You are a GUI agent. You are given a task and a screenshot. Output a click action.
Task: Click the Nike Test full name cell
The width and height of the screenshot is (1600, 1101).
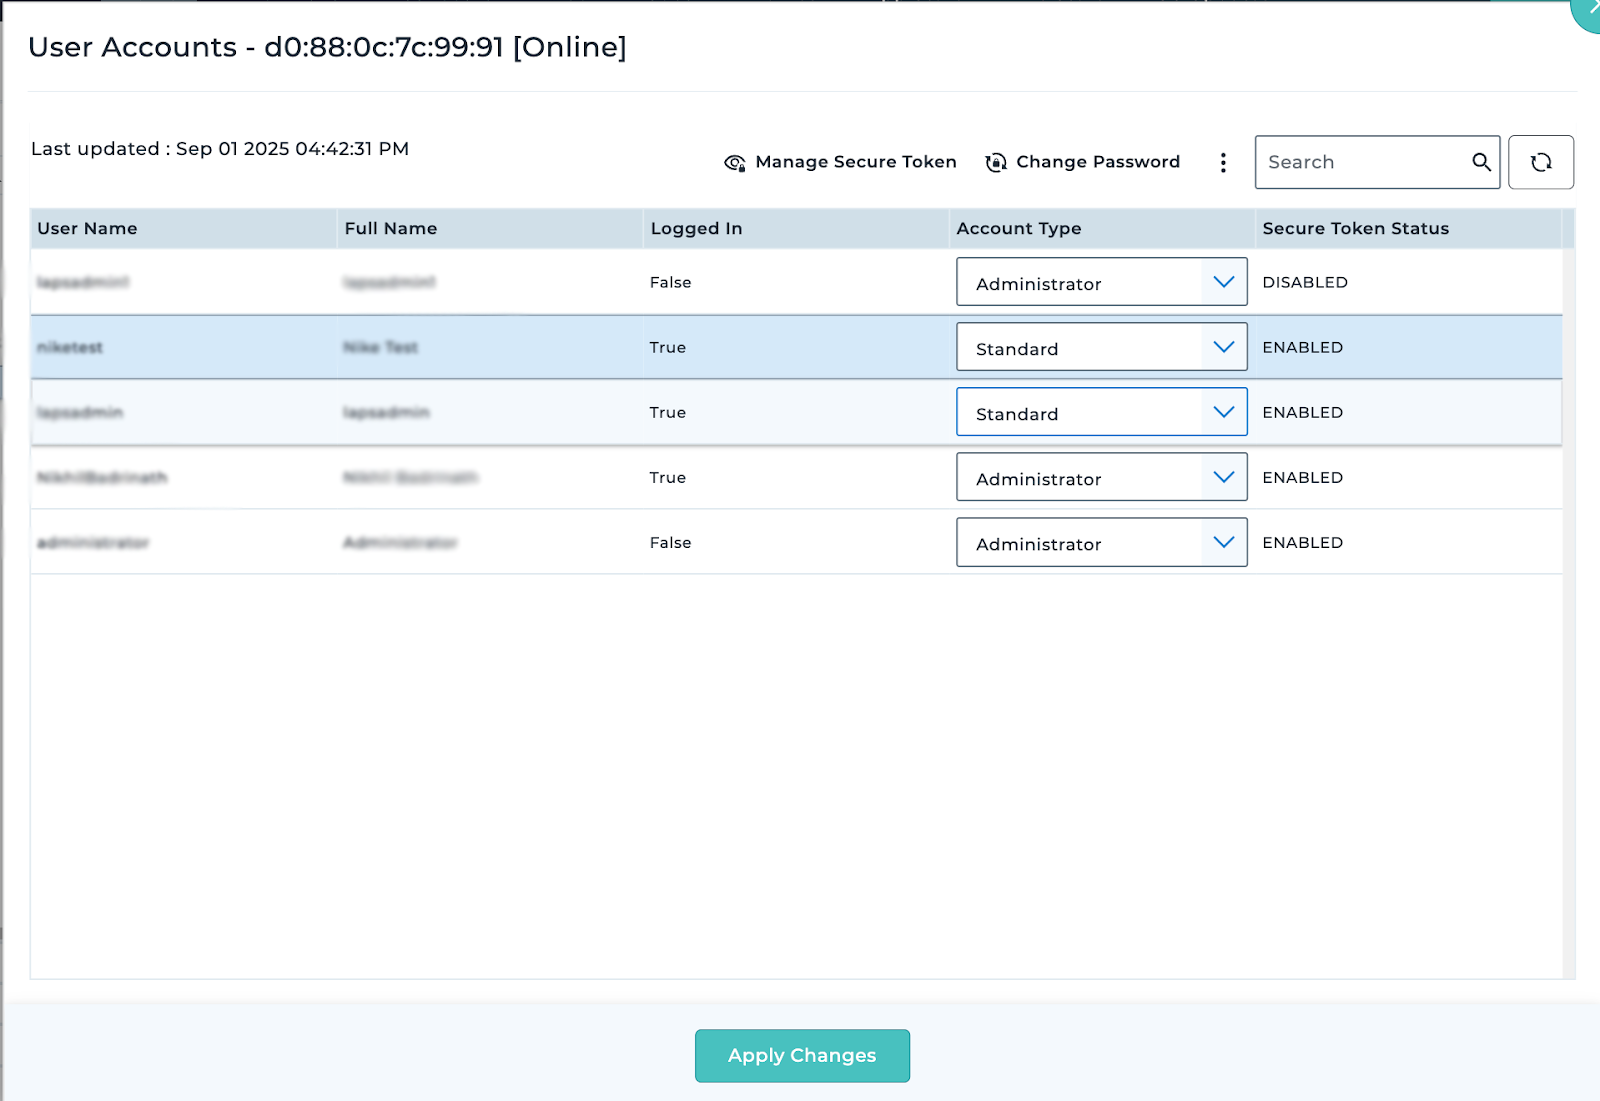[x=381, y=347]
